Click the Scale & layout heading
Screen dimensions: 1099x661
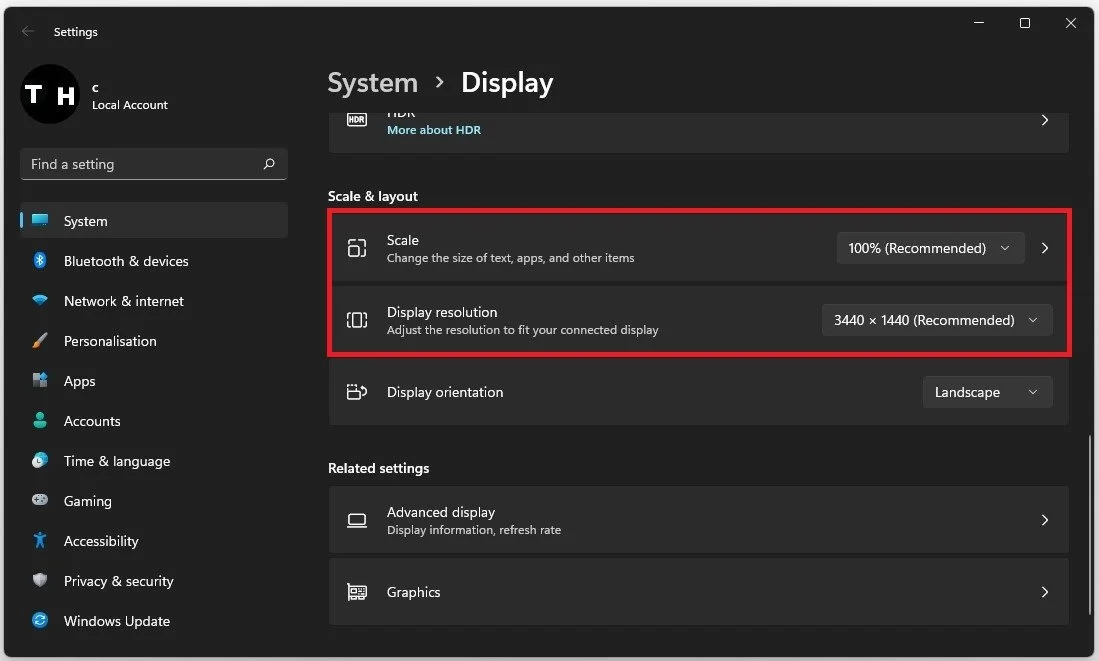(373, 196)
